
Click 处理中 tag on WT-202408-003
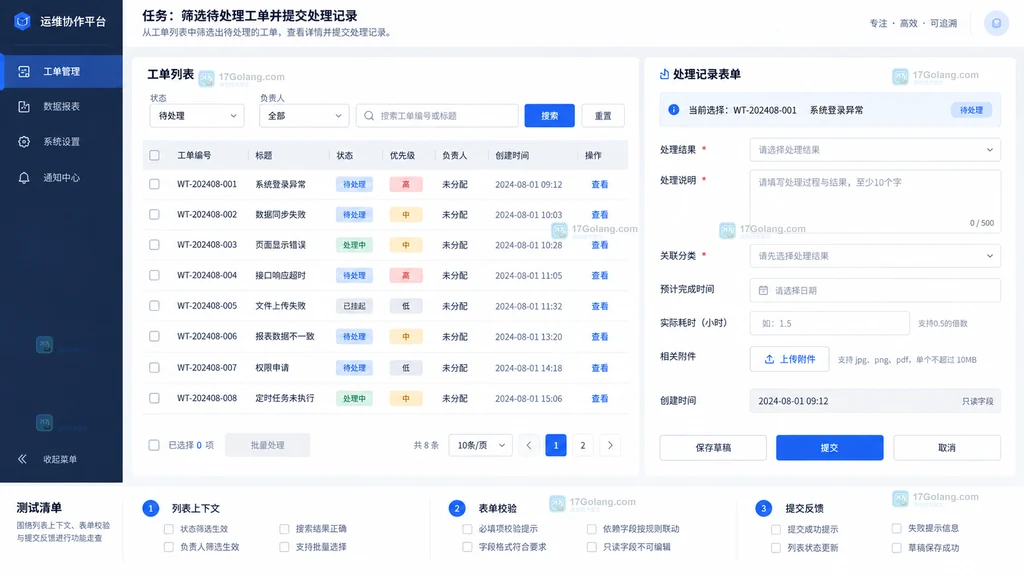coord(355,245)
